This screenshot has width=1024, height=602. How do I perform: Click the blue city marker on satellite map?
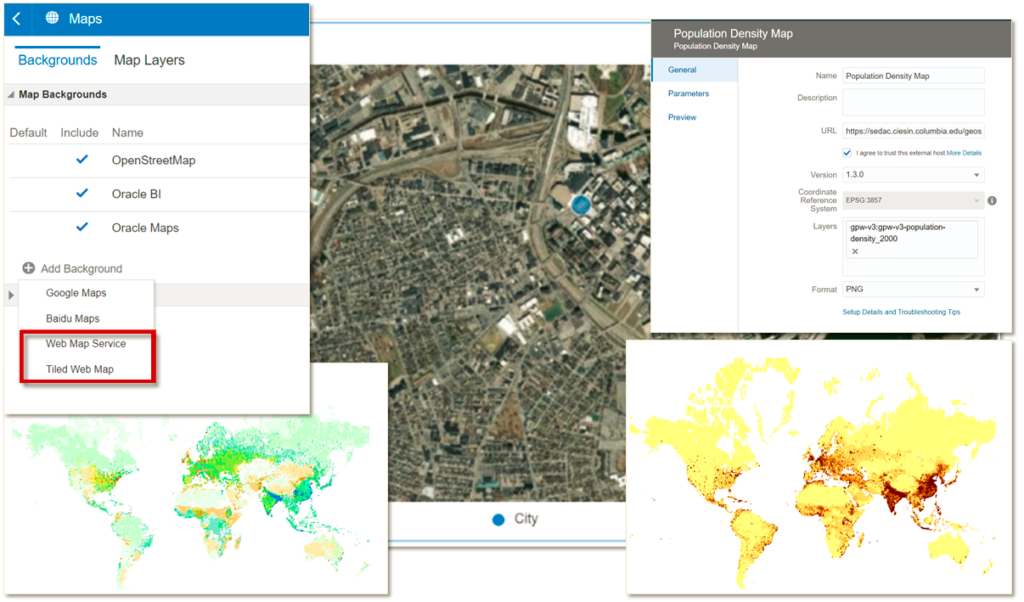[581, 205]
